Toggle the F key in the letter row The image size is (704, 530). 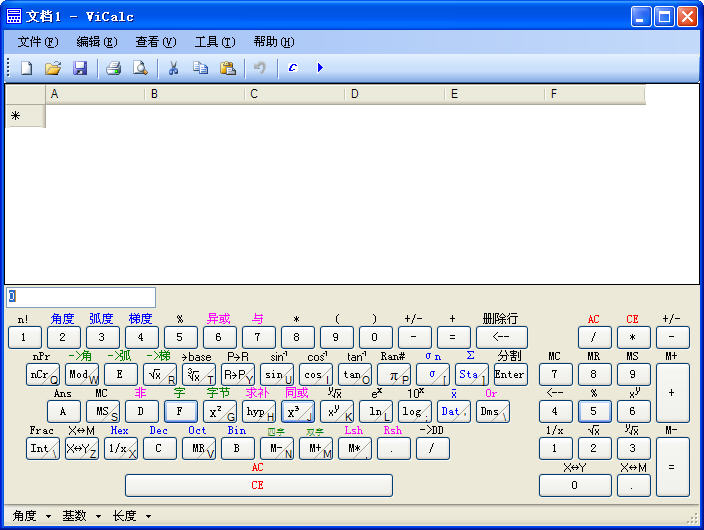180,411
